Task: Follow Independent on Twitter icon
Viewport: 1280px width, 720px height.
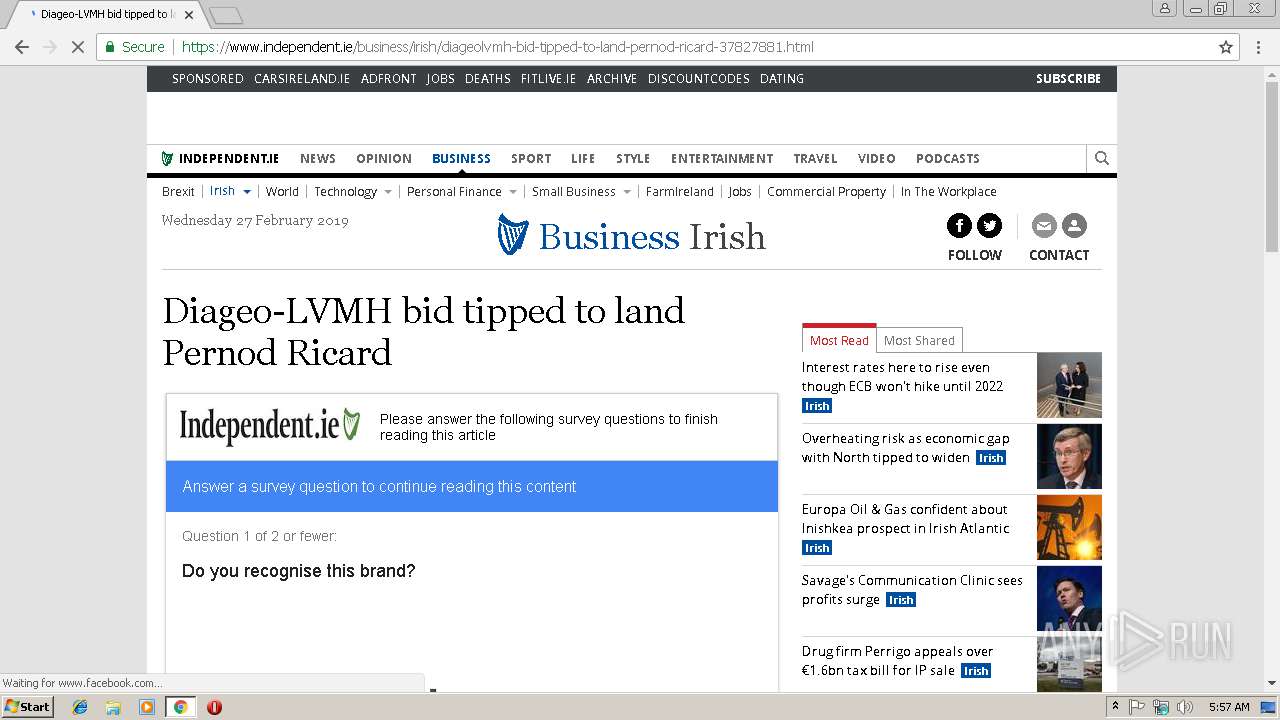Action: click(x=989, y=226)
